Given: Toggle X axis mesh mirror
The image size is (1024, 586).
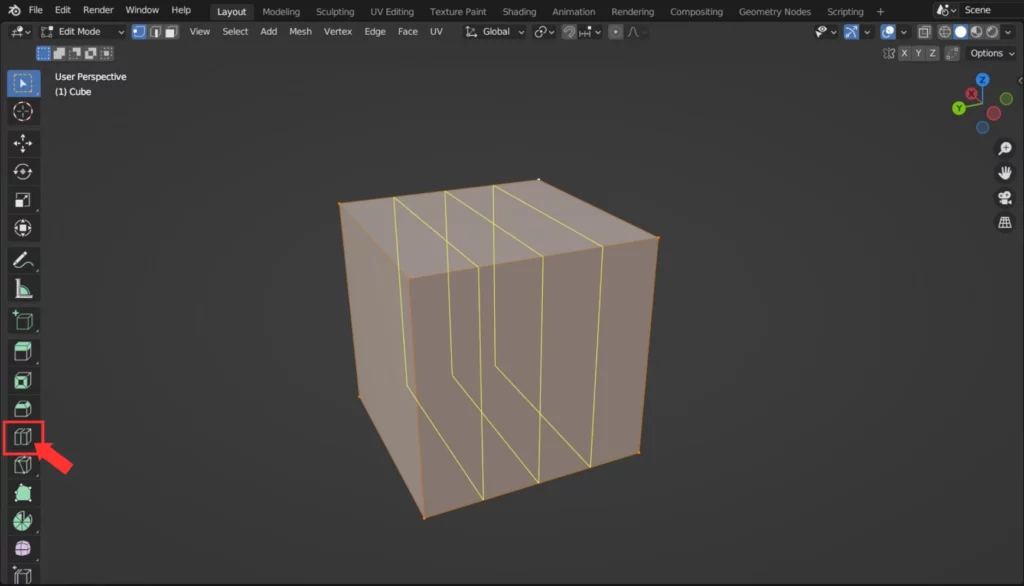Looking at the screenshot, I should click(904, 54).
